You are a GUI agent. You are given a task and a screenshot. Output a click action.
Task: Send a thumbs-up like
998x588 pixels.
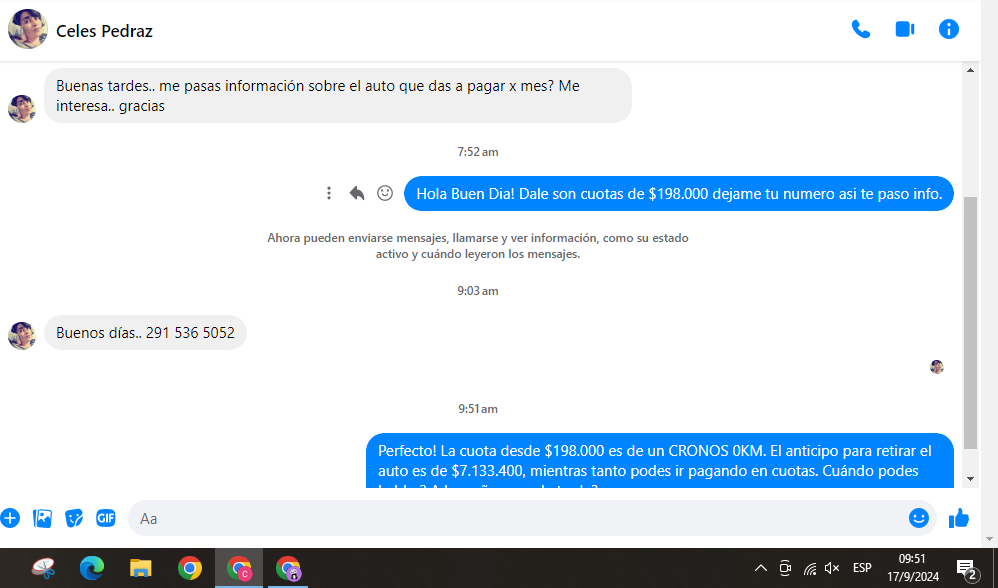click(959, 518)
